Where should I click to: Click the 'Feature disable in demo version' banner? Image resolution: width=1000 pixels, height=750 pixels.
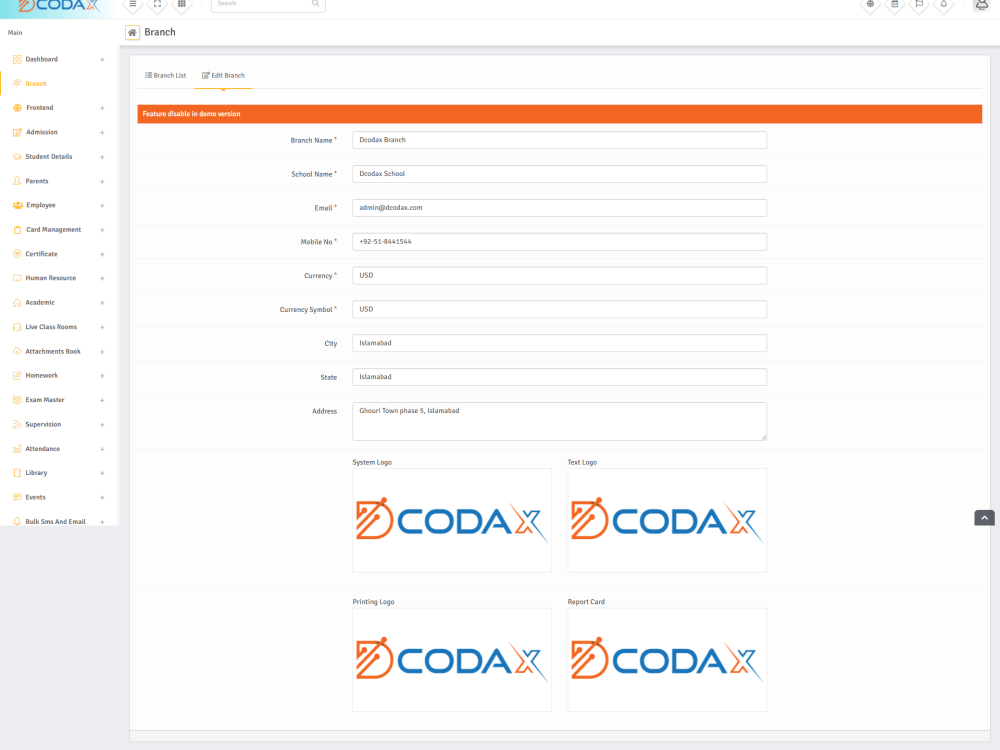(x=559, y=114)
